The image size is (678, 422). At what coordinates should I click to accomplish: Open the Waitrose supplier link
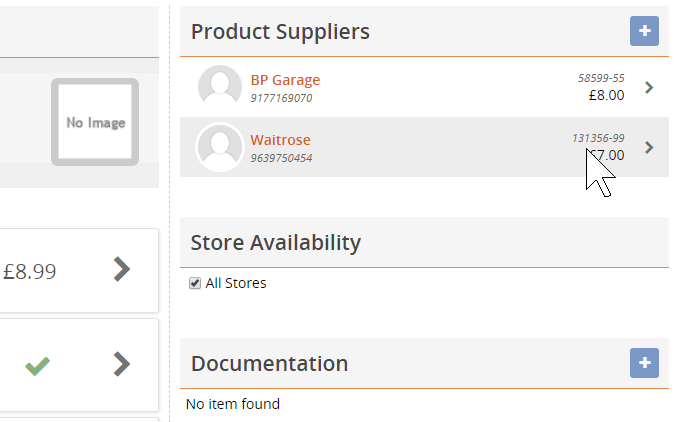click(280, 140)
